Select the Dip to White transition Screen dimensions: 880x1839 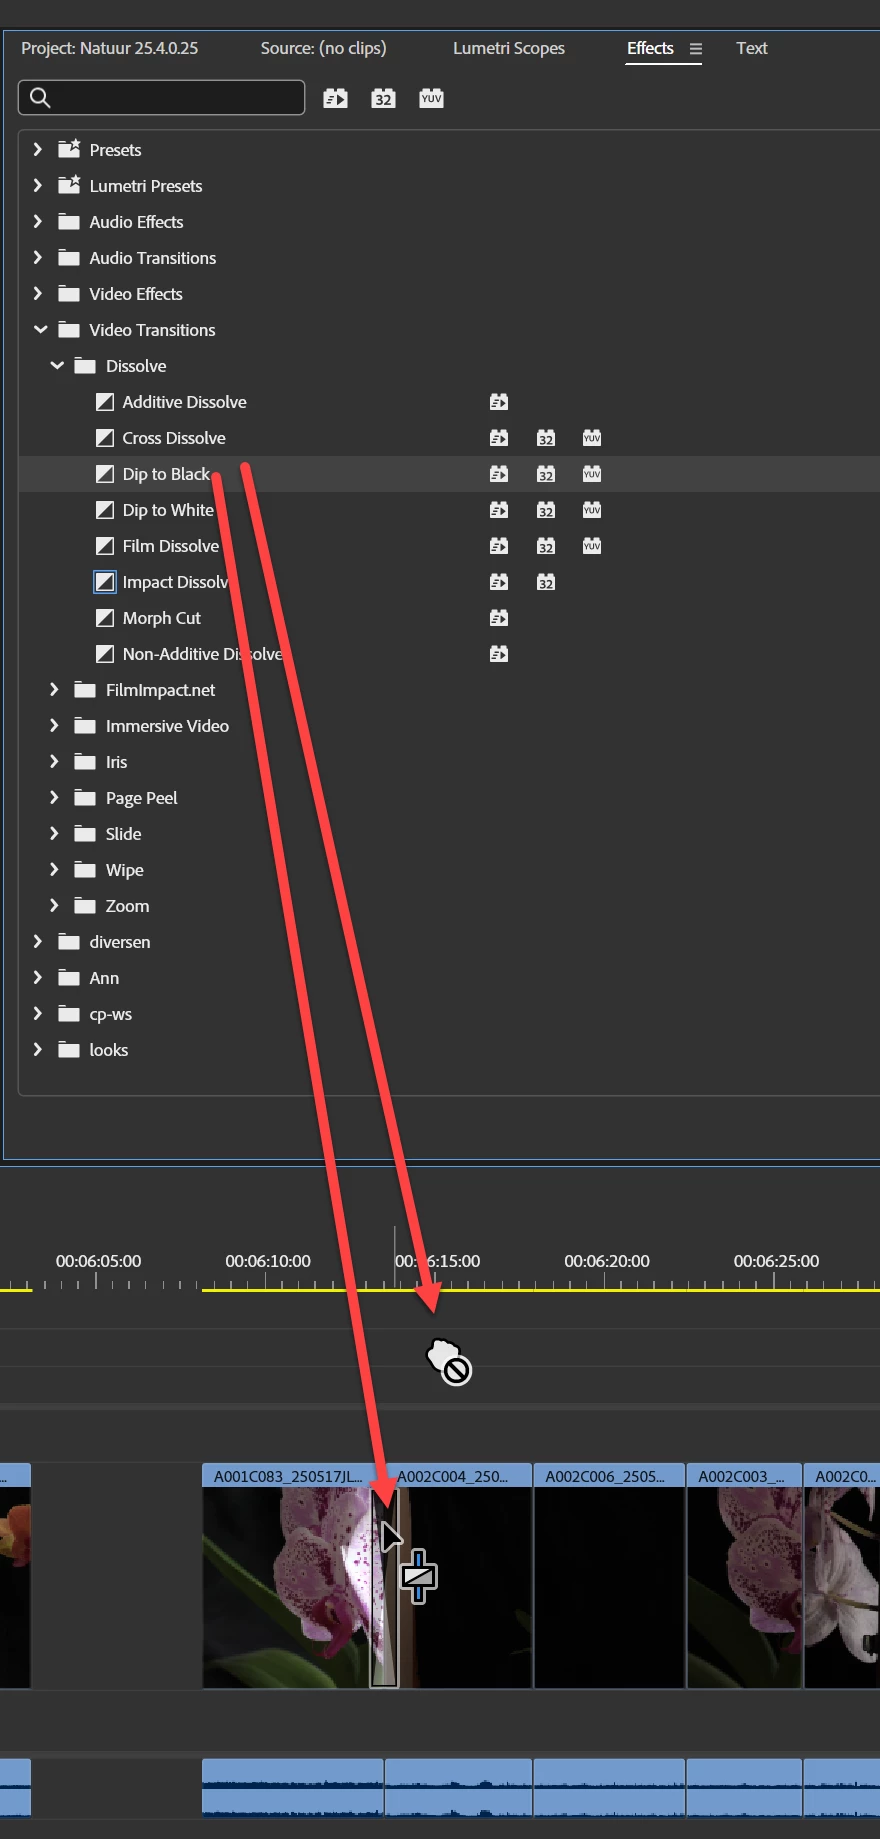168,510
